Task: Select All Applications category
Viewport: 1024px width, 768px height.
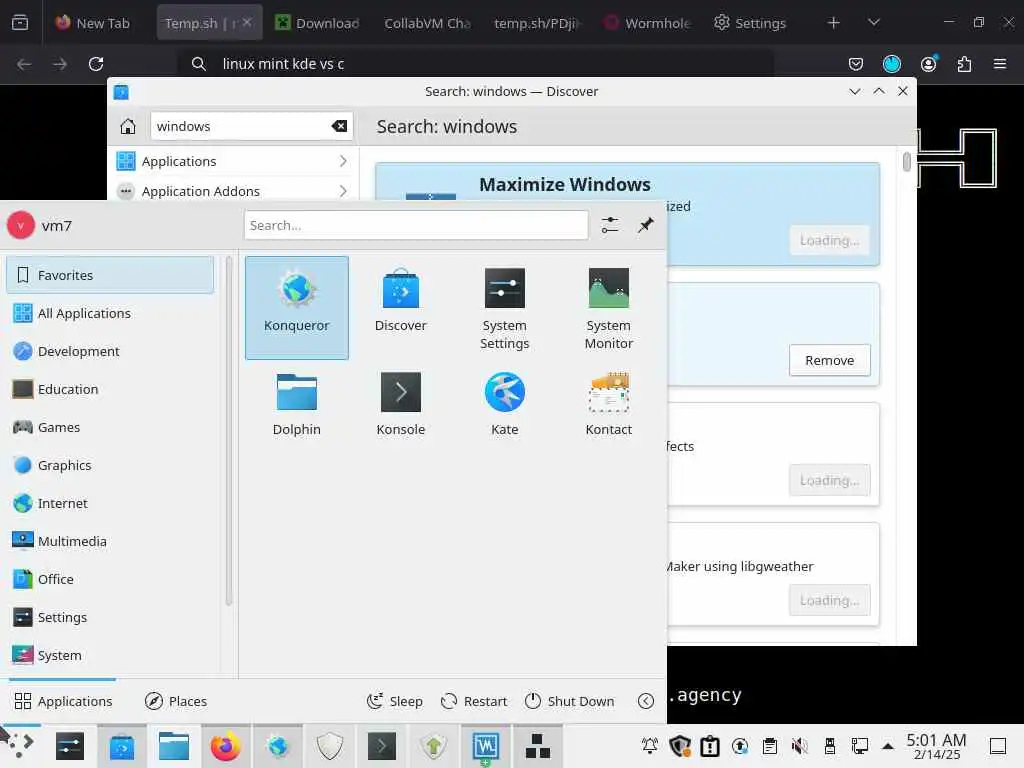Action: click(110, 313)
